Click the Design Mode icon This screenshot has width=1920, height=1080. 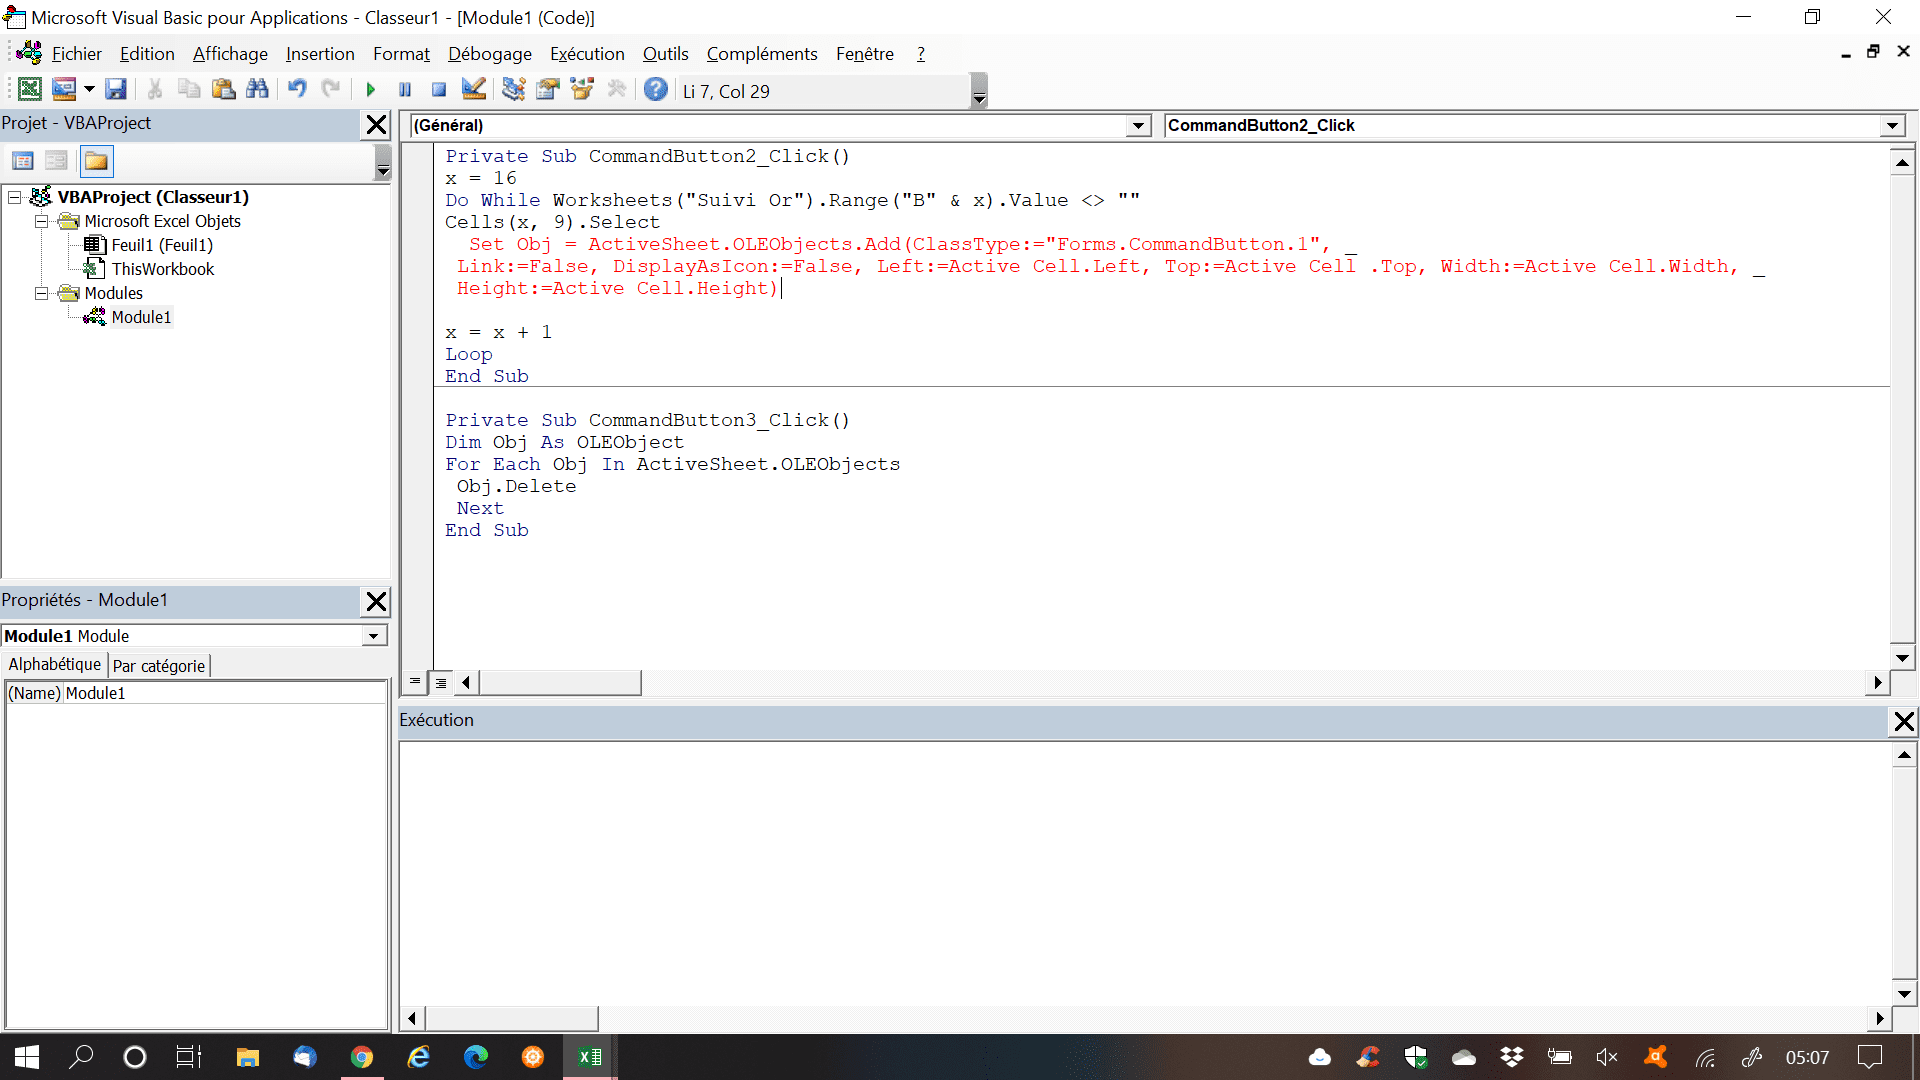click(474, 90)
